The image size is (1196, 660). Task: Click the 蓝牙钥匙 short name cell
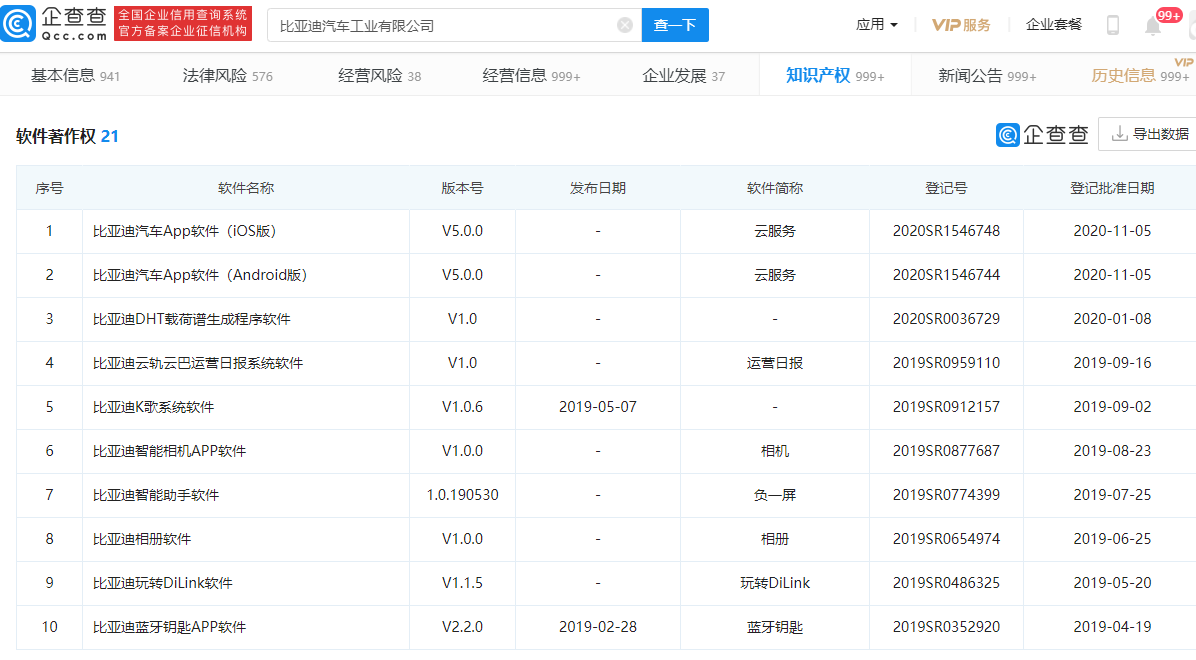coord(775,627)
